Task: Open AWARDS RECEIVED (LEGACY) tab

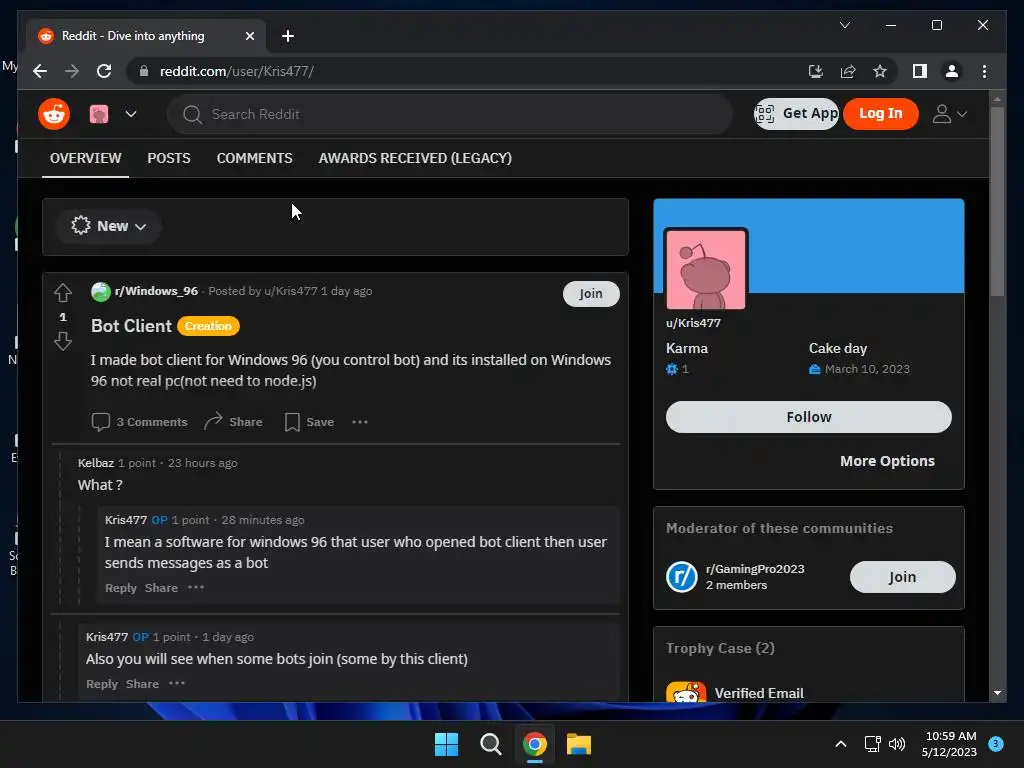Action: tap(415, 158)
